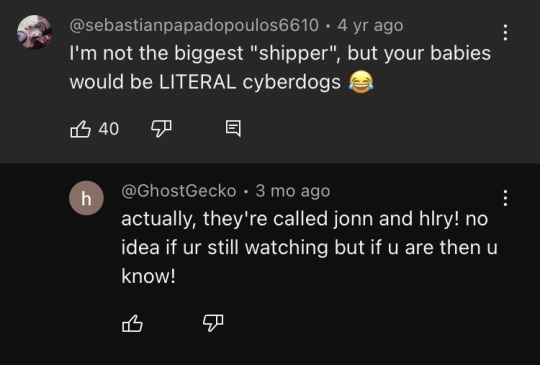Screen dimensions: 540x365
Task: Click the crying-laughing emoji after cyberdogs
Action: [361, 83]
